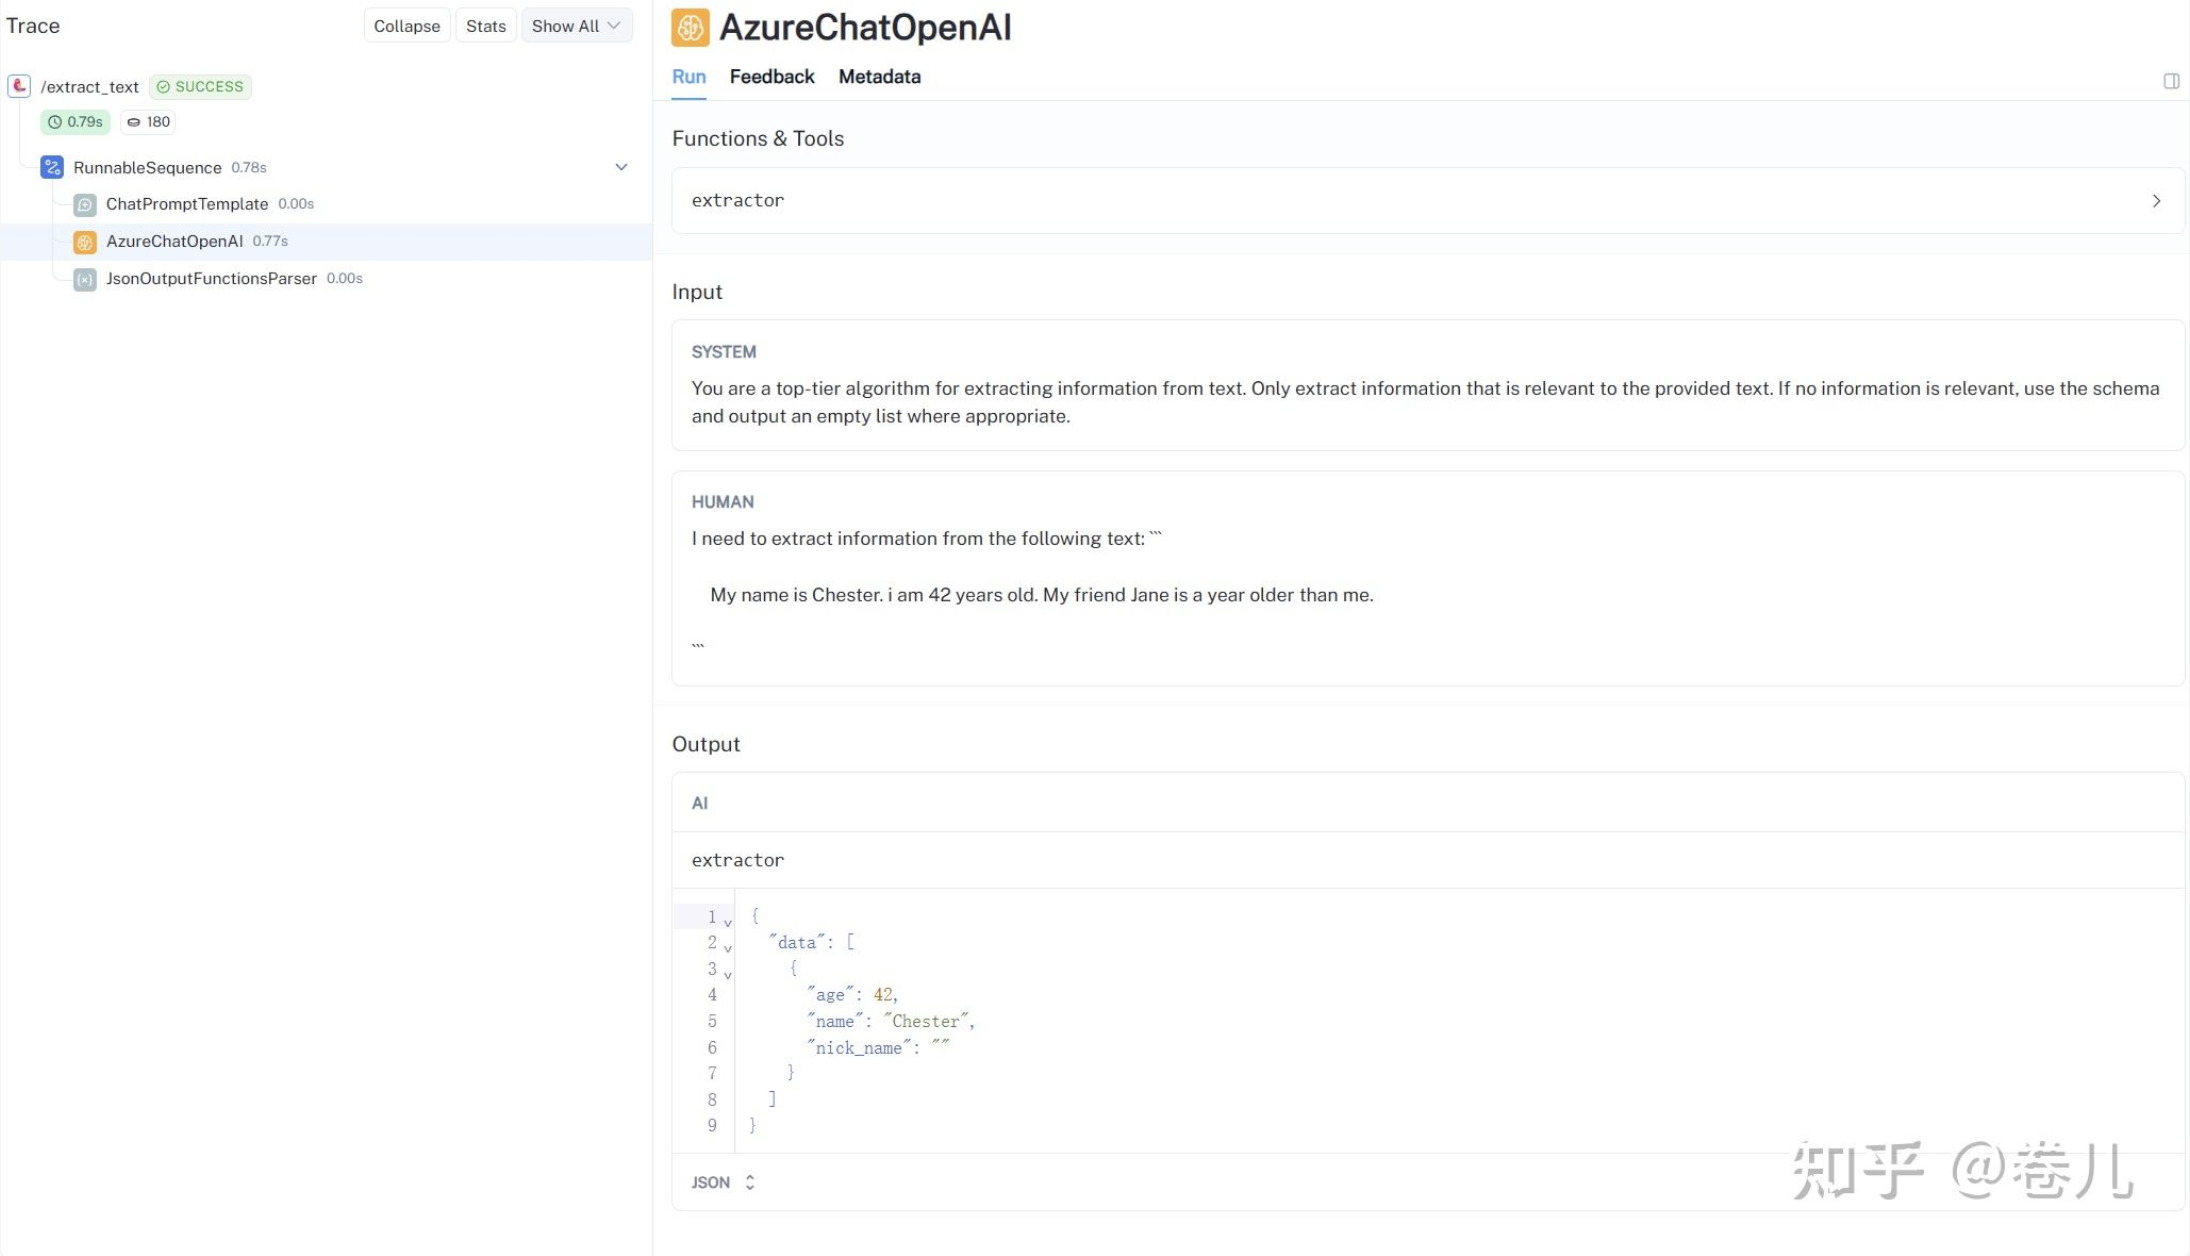Toggle the side panel layout icon
This screenshot has width=2190, height=1256.
[x=2171, y=81]
